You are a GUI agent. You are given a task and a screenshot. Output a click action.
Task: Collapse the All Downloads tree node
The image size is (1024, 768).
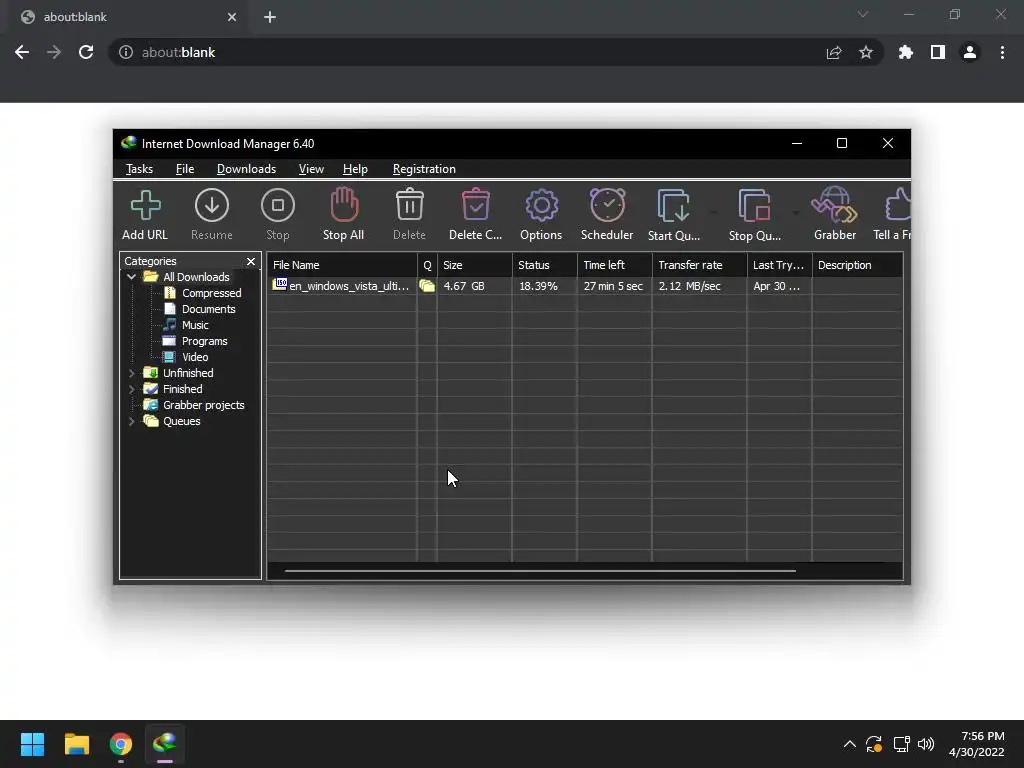click(131, 277)
